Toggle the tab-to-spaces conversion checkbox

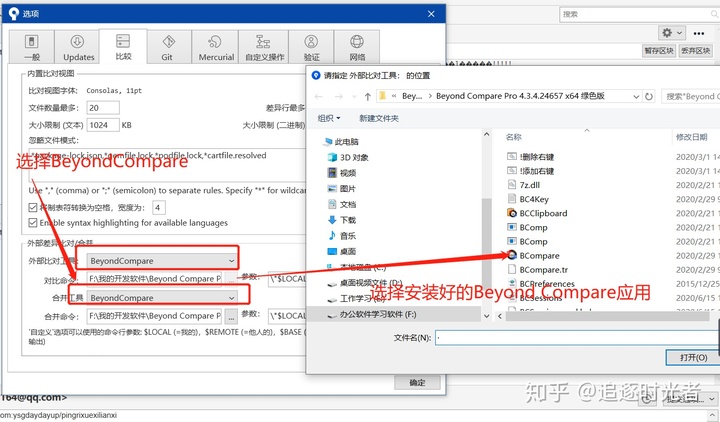(x=33, y=208)
